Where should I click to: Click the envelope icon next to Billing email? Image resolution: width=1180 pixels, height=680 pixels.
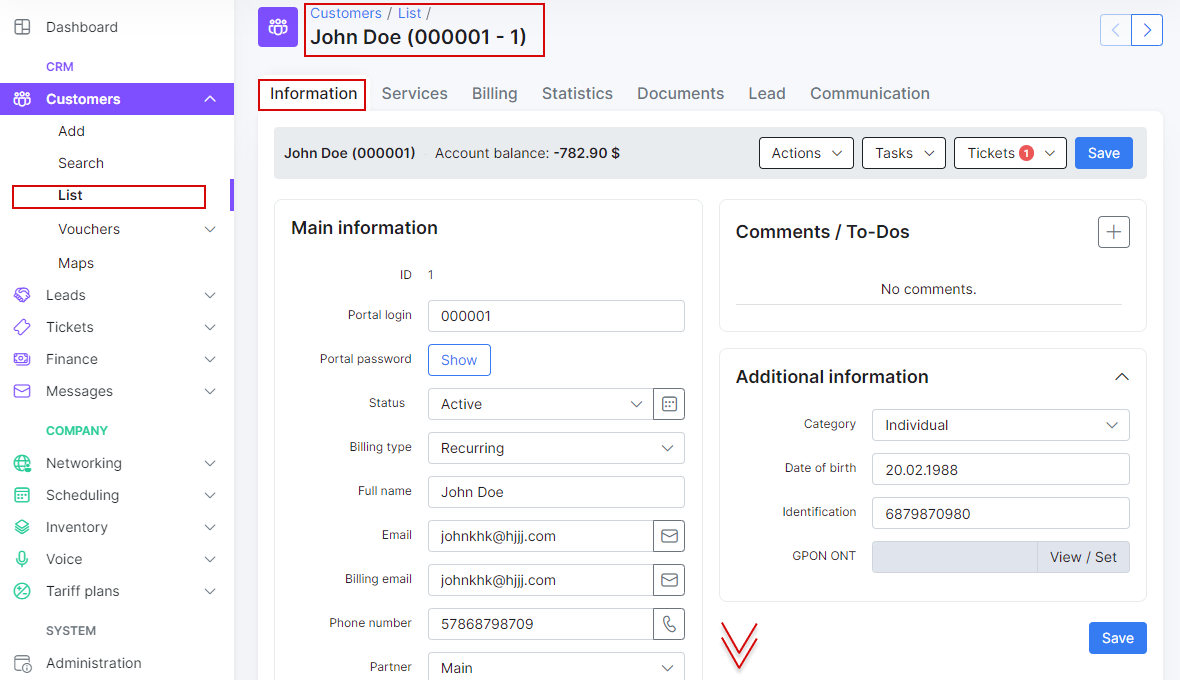pos(669,580)
